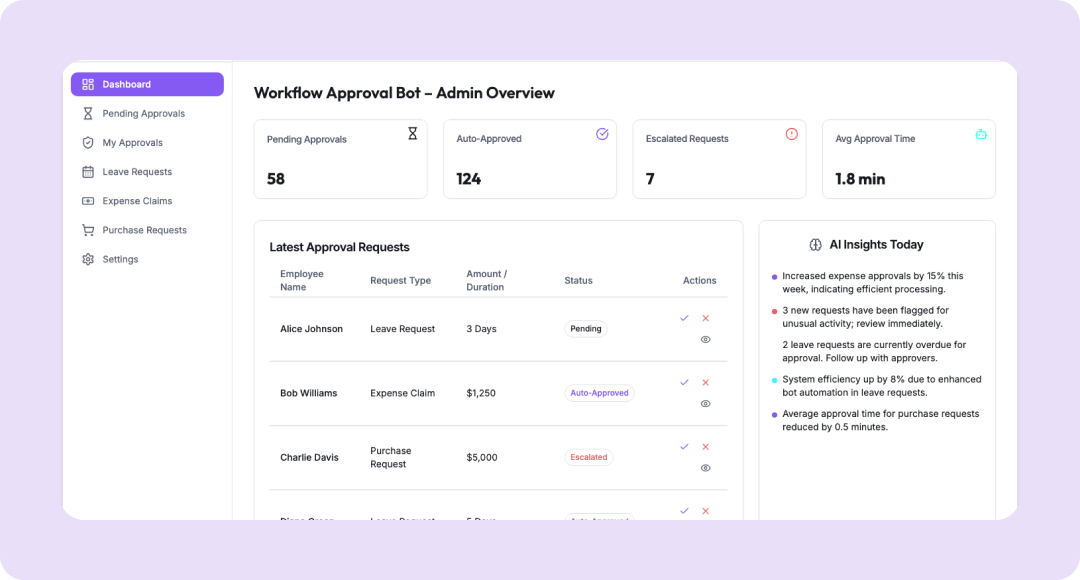View Charlie Davis' request with eye icon
The image size is (1080, 580).
coord(705,467)
